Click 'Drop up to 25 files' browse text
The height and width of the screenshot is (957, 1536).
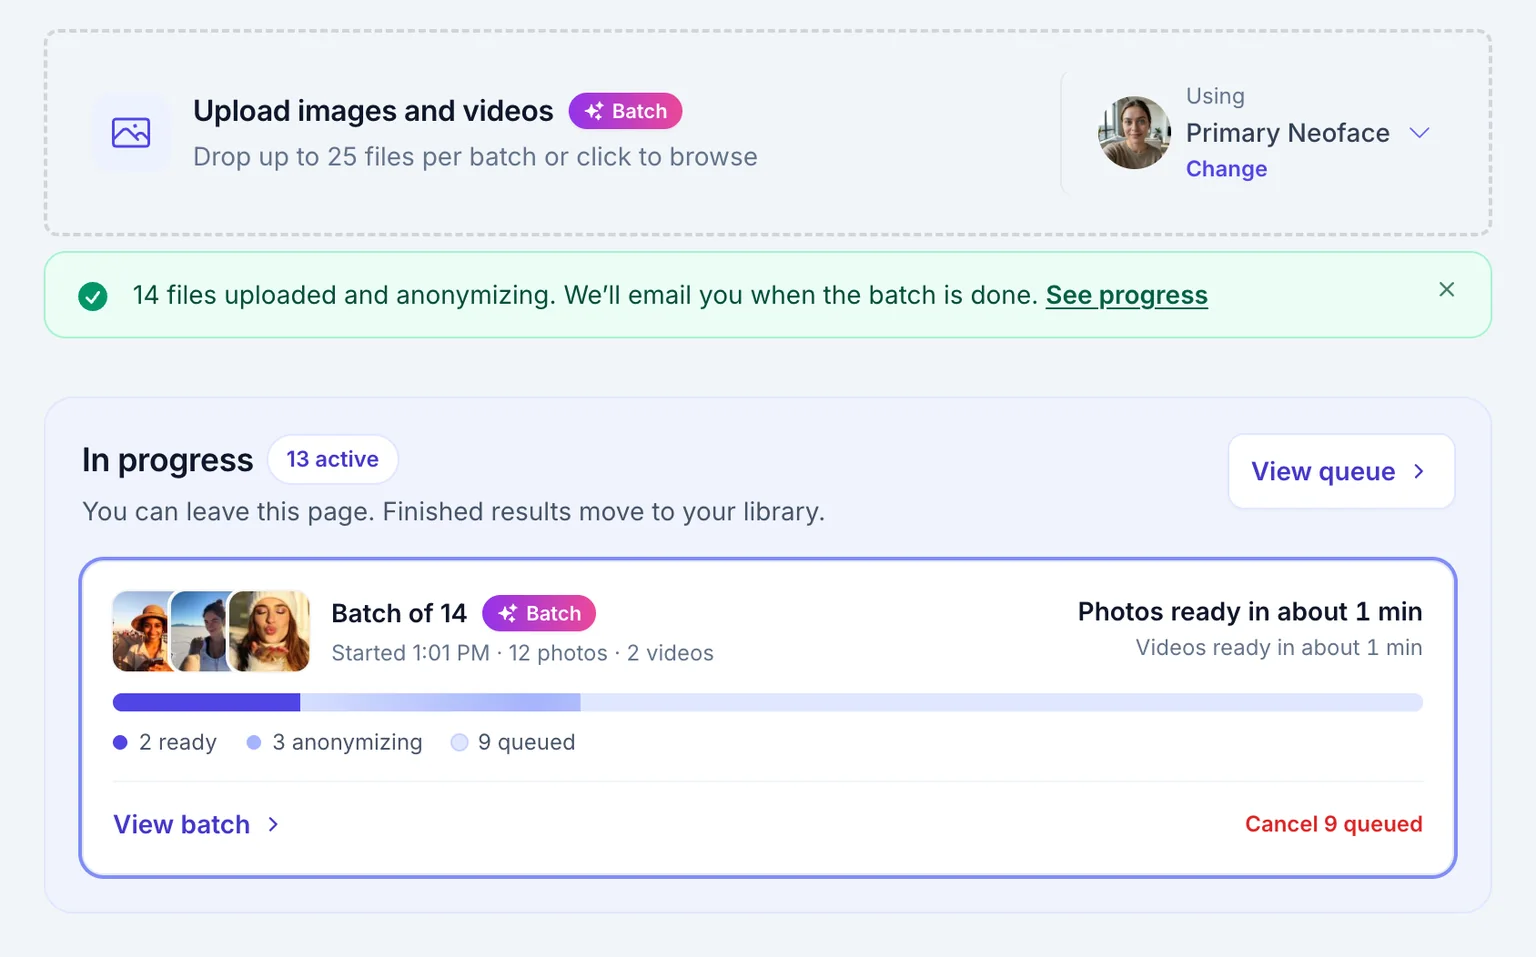(475, 157)
